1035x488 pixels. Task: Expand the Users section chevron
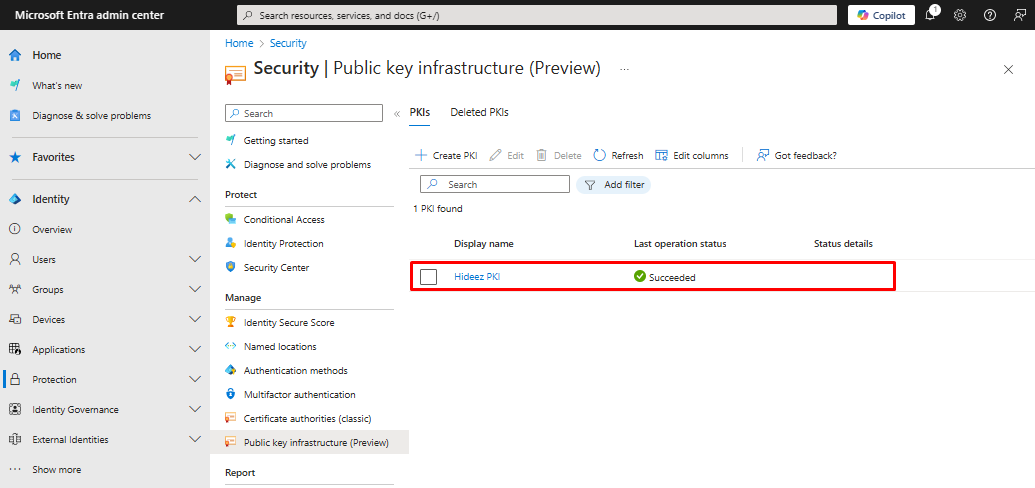[195, 260]
